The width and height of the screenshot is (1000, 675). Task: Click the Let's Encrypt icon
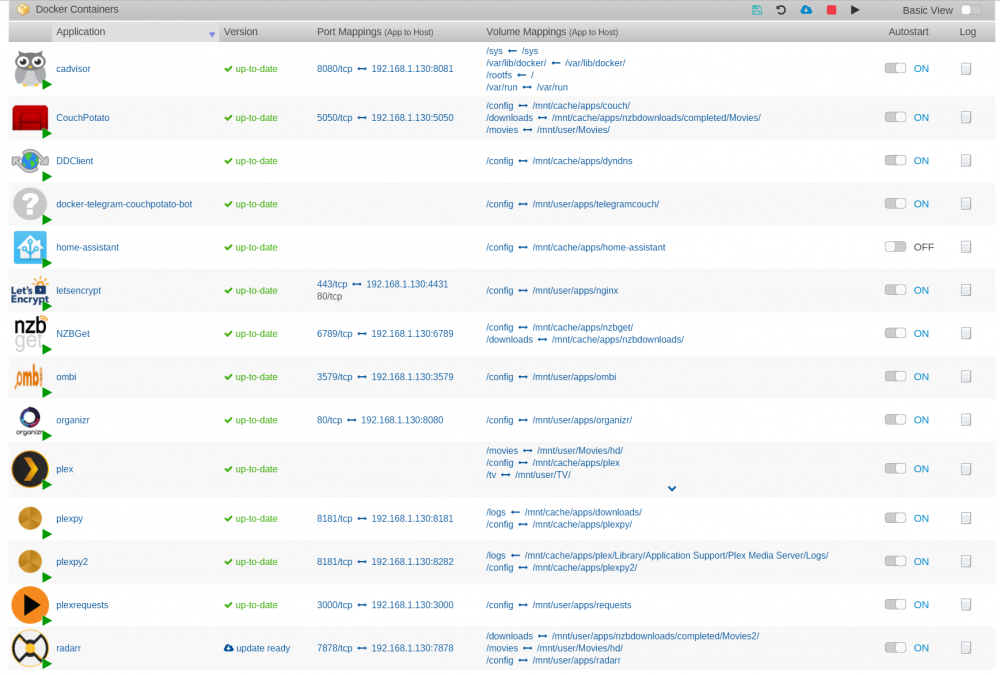30,291
